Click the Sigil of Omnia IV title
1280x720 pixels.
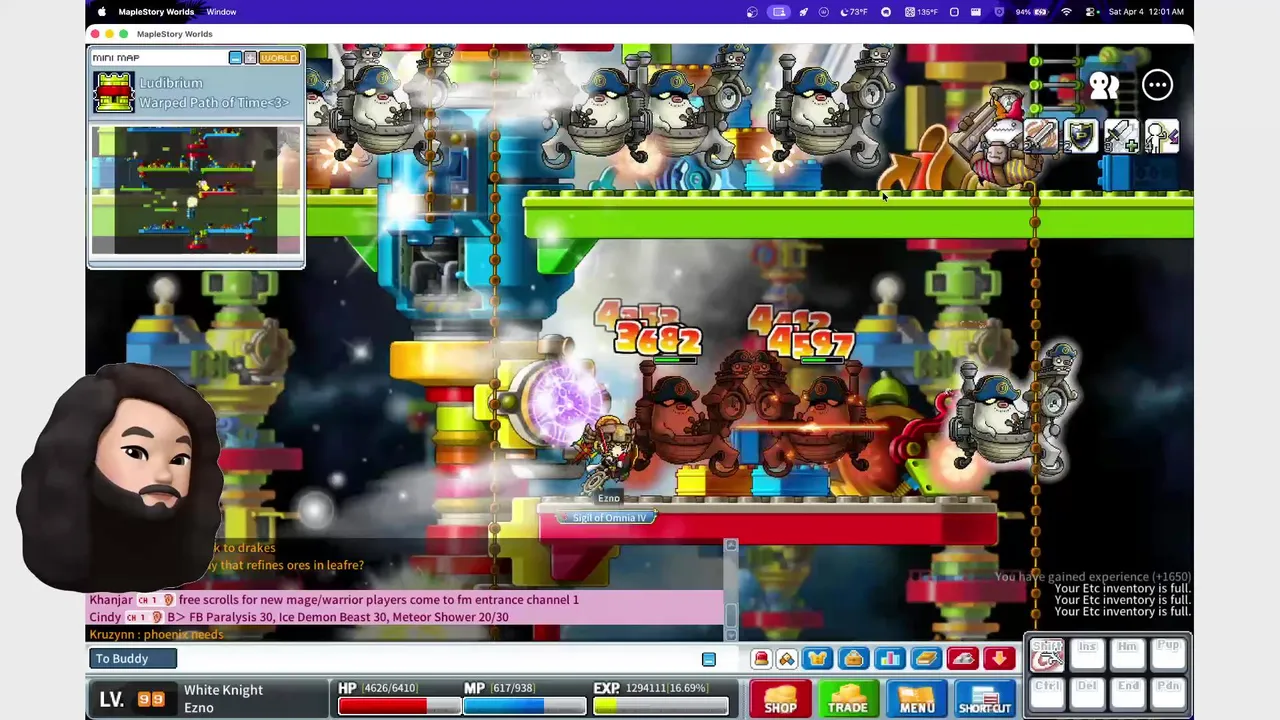(608, 517)
